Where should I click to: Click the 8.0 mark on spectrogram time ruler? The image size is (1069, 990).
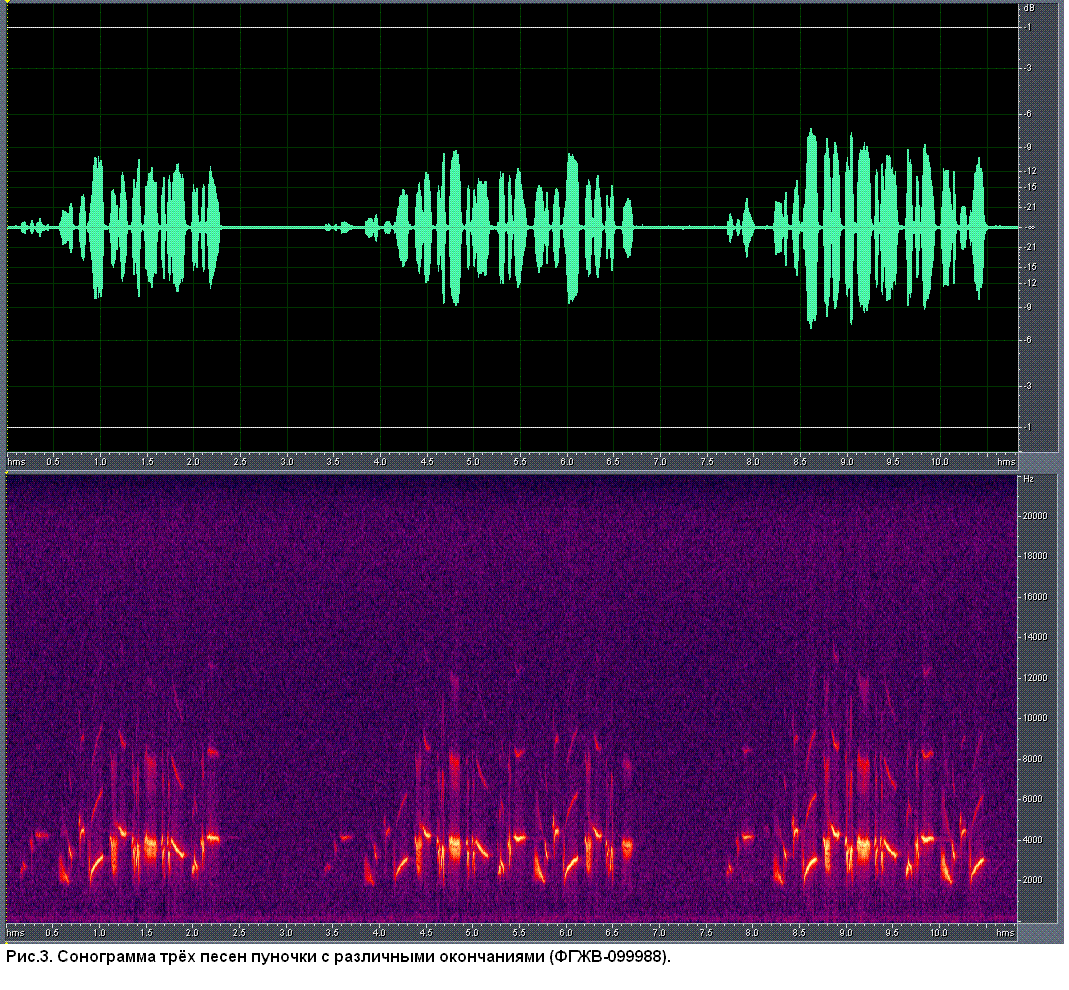point(752,935)
